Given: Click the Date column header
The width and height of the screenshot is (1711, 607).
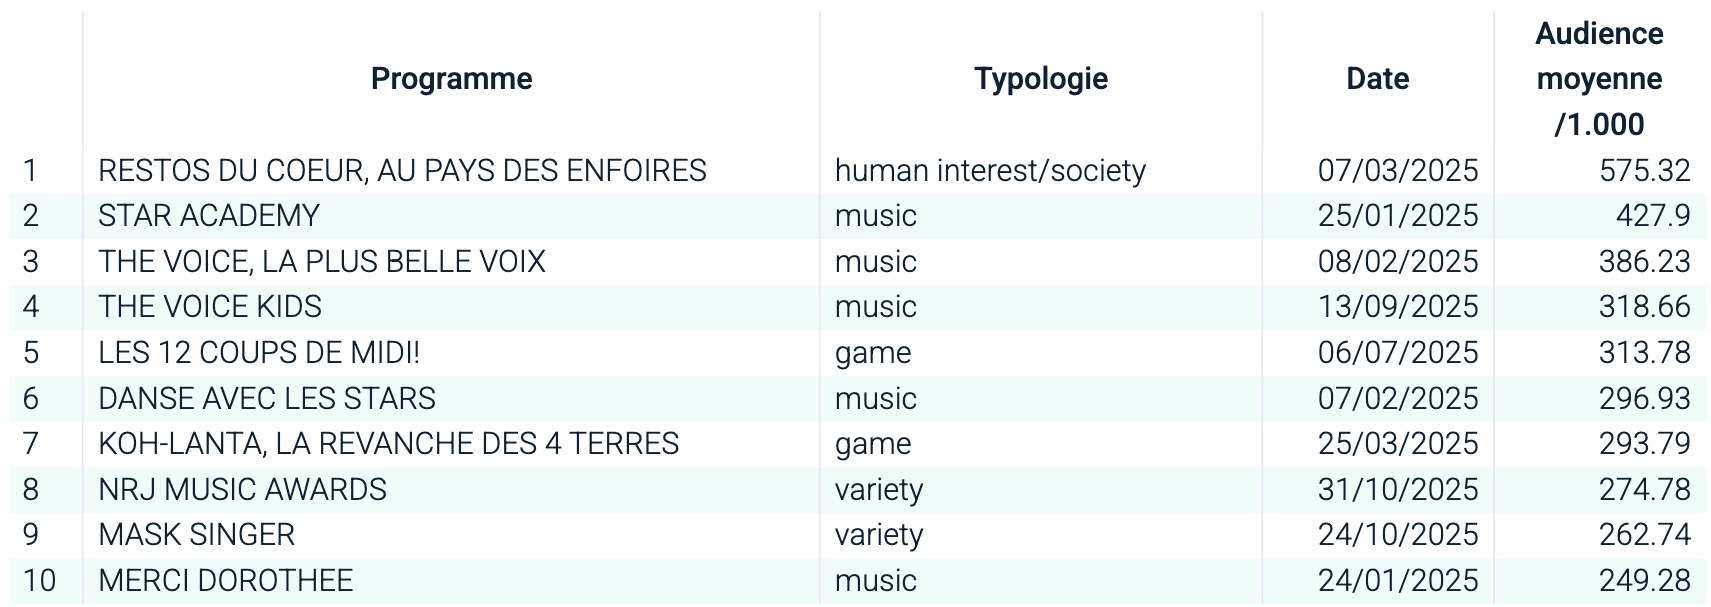Looking at the screenshot, I should (1377, 79).
